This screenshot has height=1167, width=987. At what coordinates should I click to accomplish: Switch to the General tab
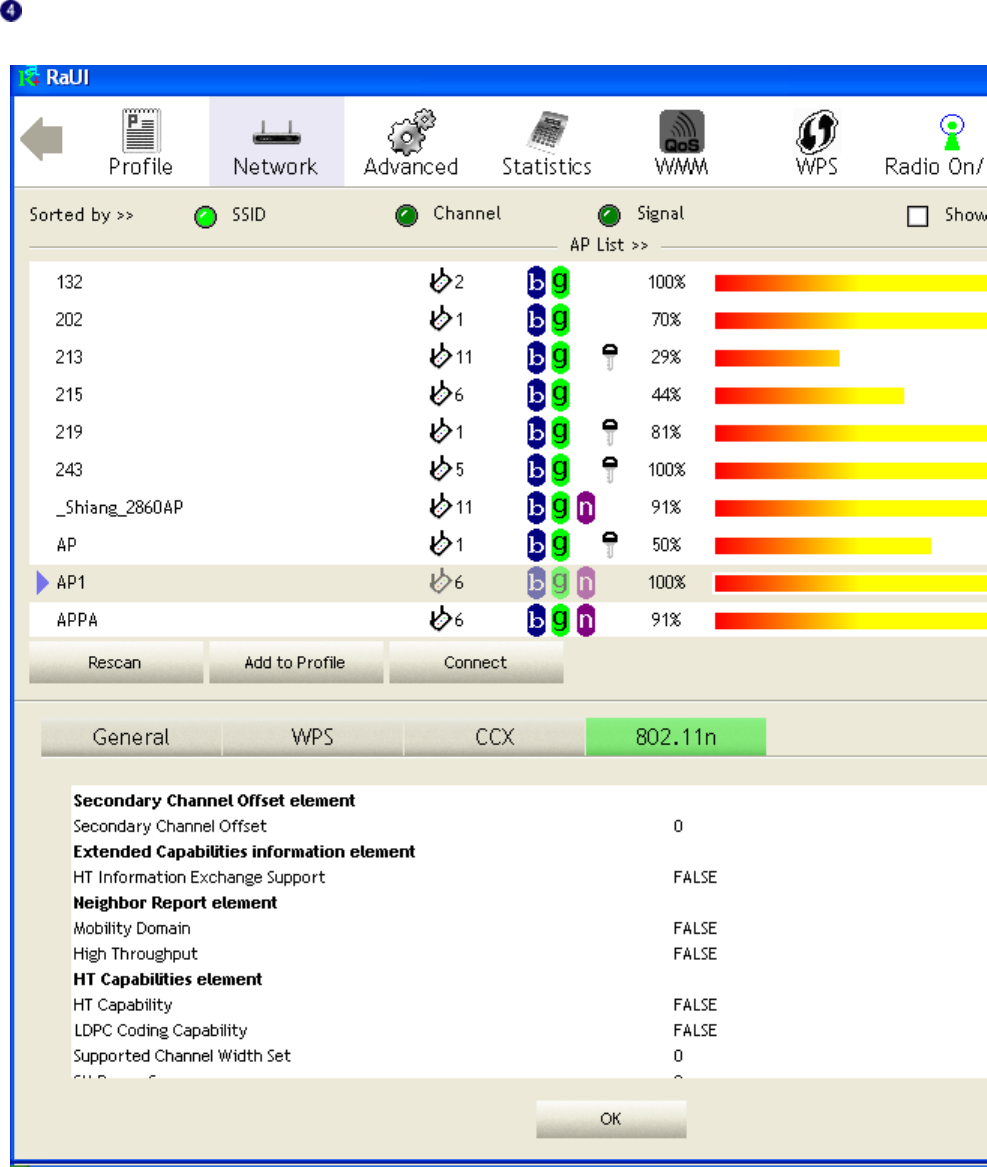[x=131, y=737]
